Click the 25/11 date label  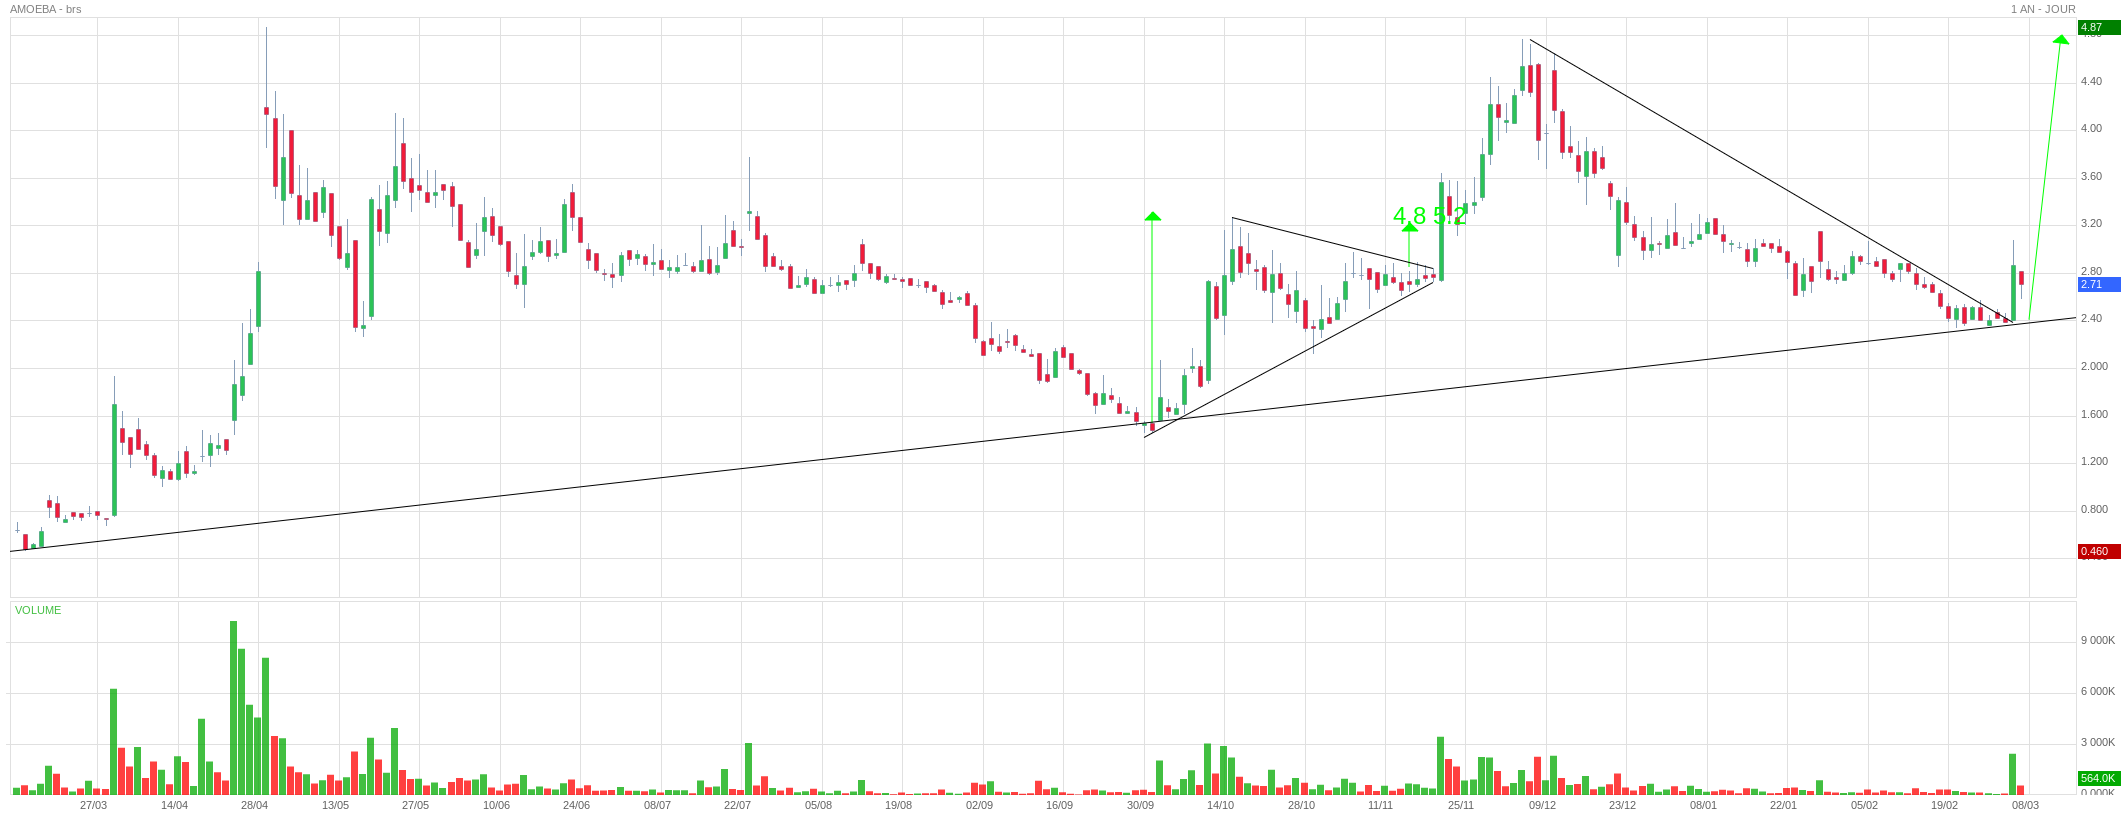coord(1461,805)
